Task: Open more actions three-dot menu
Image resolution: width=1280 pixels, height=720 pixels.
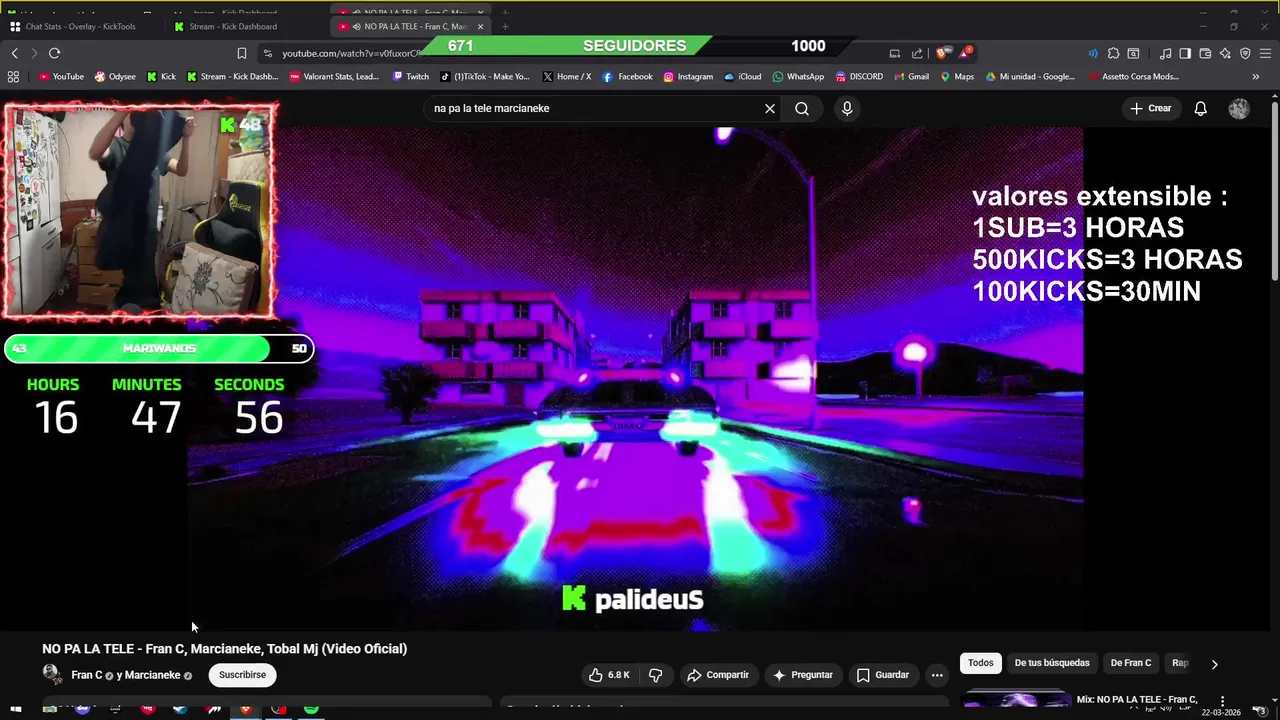Action: 937,675
